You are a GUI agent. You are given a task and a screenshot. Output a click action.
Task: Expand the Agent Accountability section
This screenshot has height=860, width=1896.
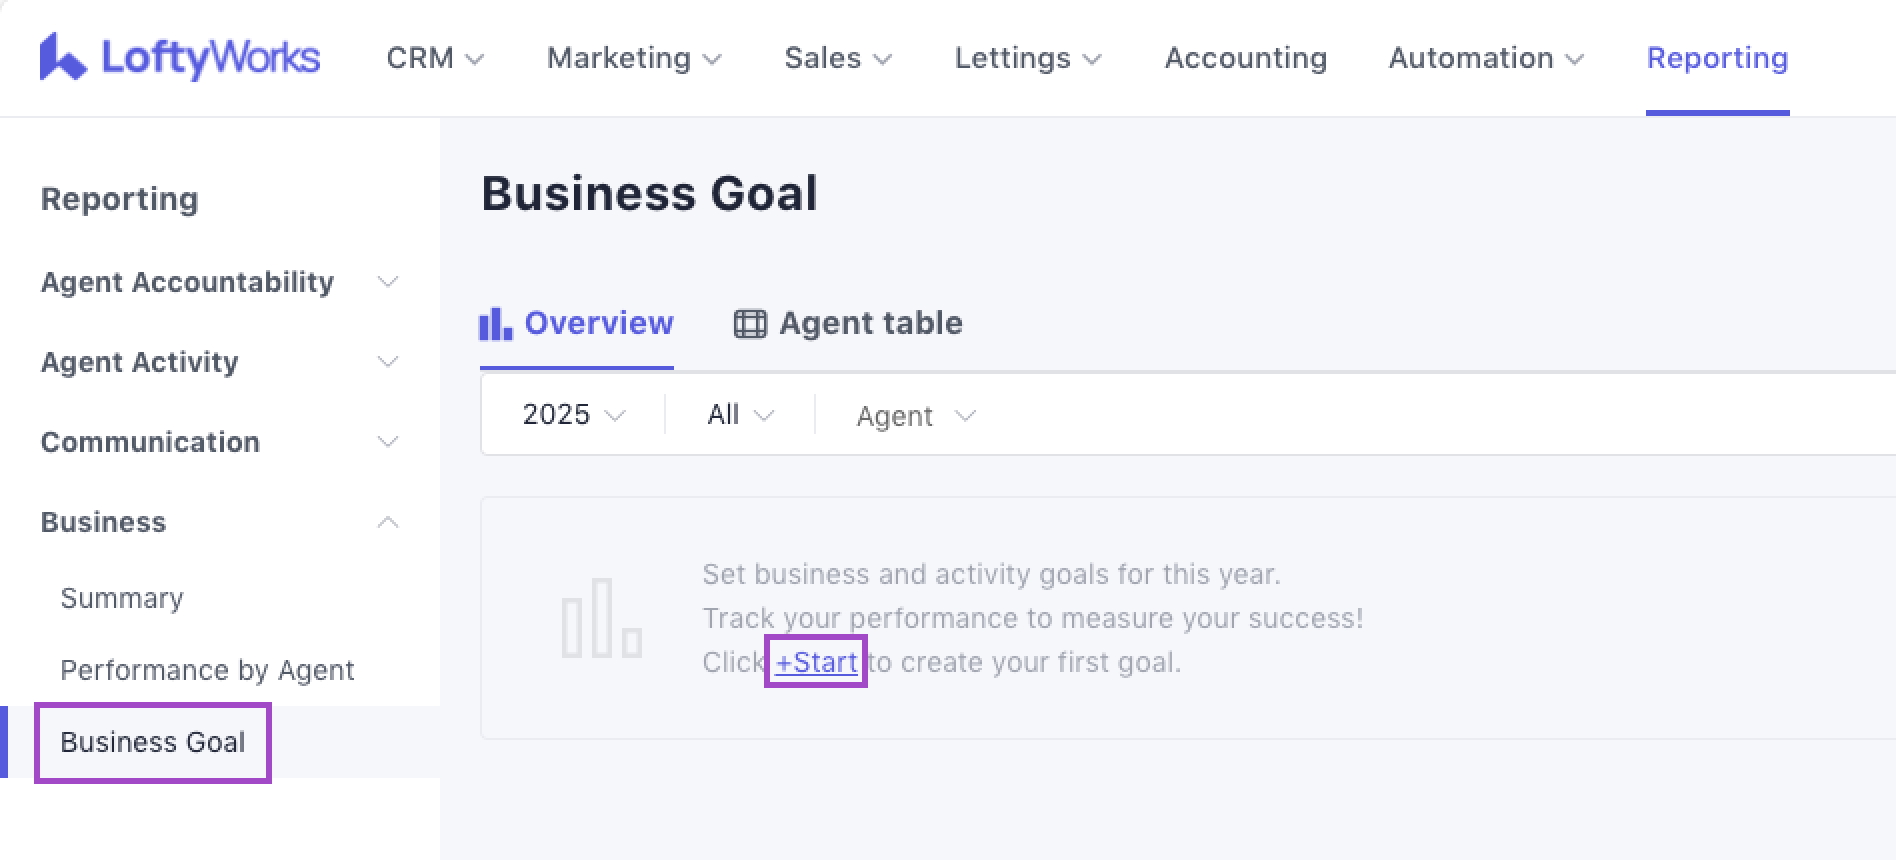(387, 282)
